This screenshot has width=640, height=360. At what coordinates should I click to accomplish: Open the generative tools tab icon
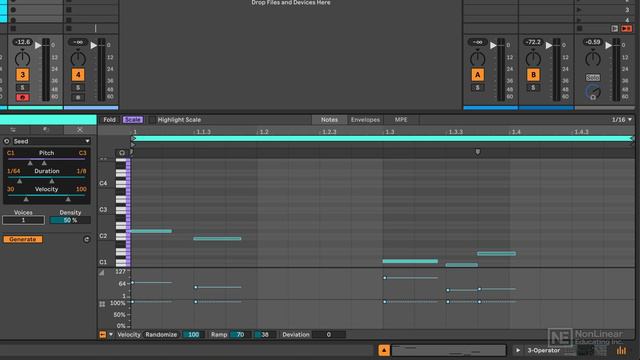(80, 130)
